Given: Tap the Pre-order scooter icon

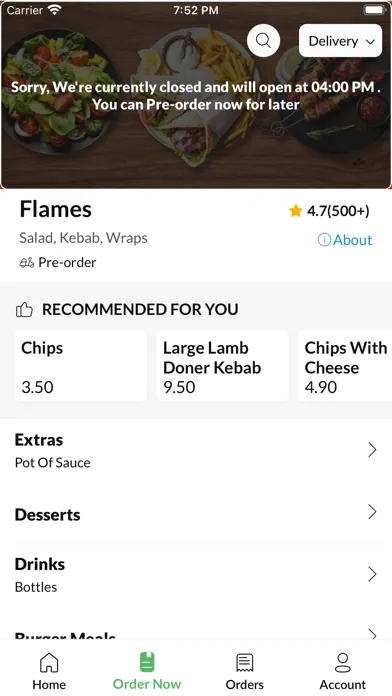Looking at the screenshot, I should click(x=27, y=263).
